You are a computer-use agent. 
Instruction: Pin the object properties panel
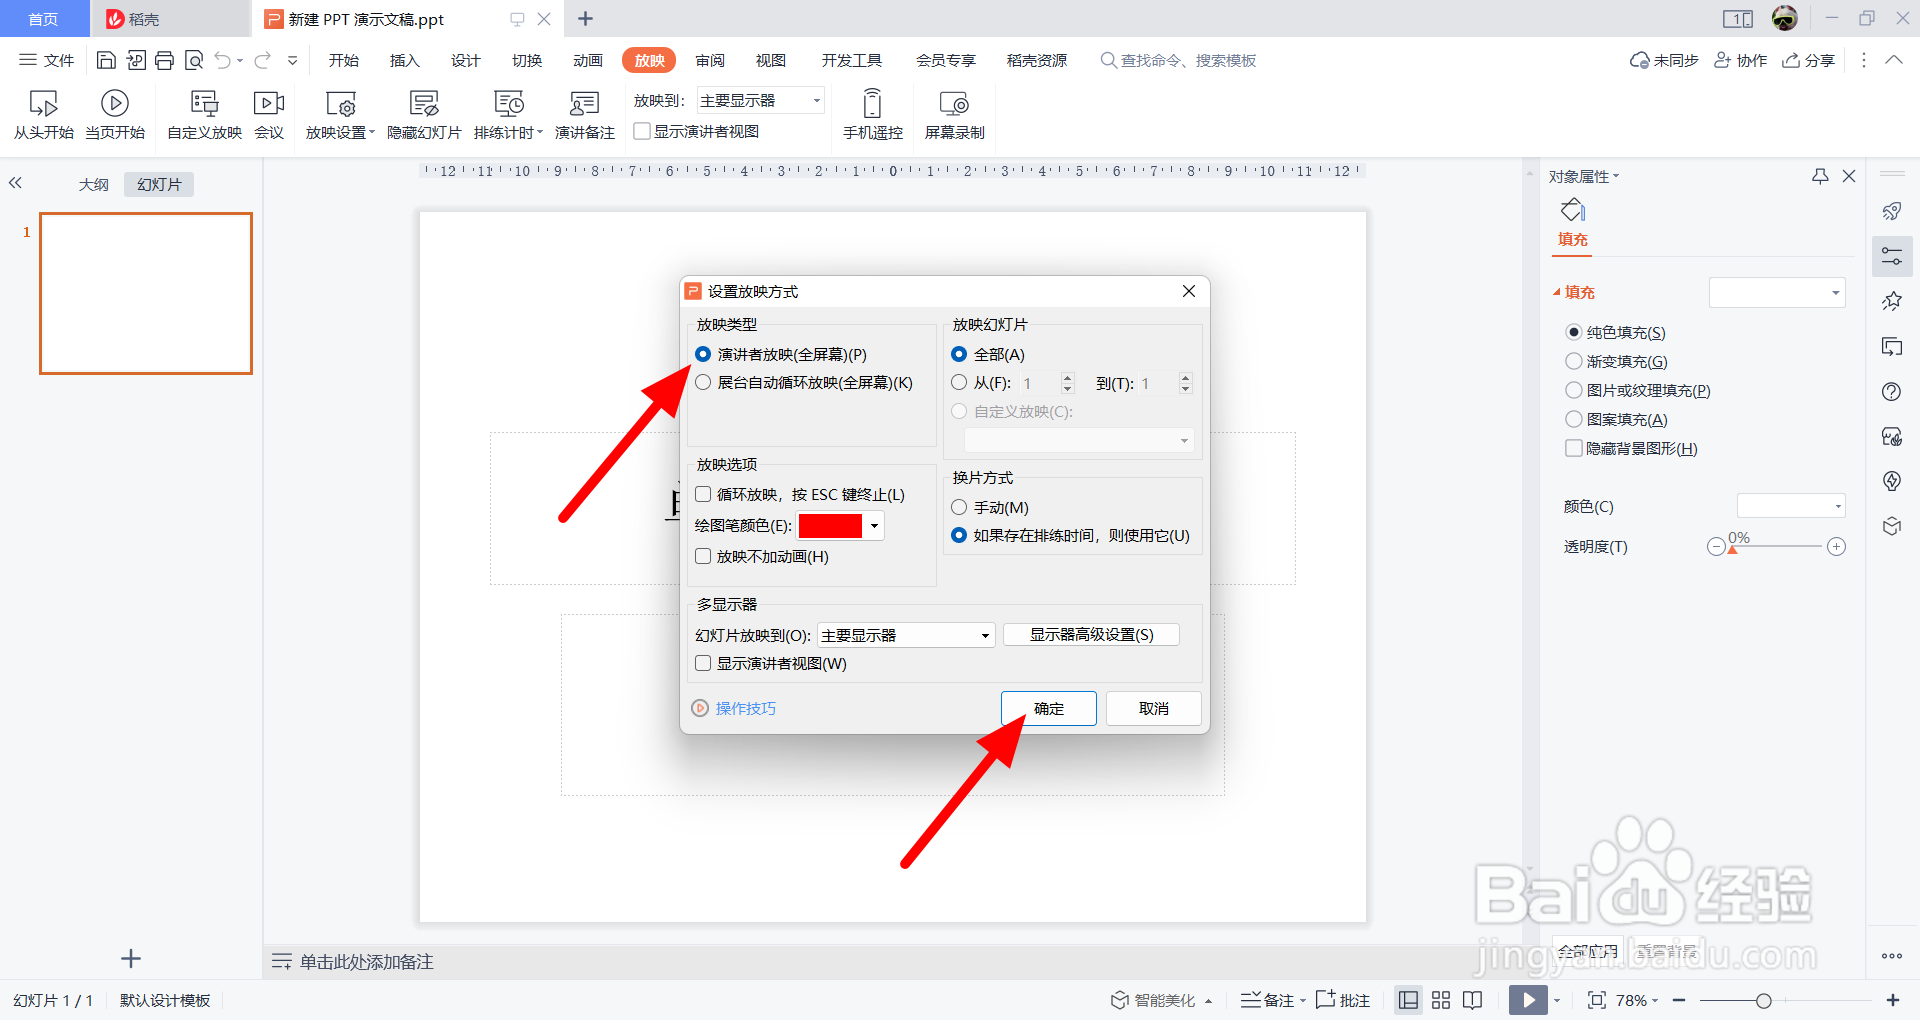(x=1820, y=176)
